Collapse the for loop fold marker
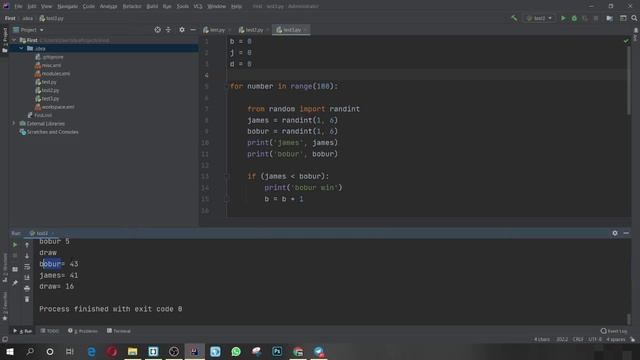The image size is (640, 360). pyautogui.click(x=227, y=87)
